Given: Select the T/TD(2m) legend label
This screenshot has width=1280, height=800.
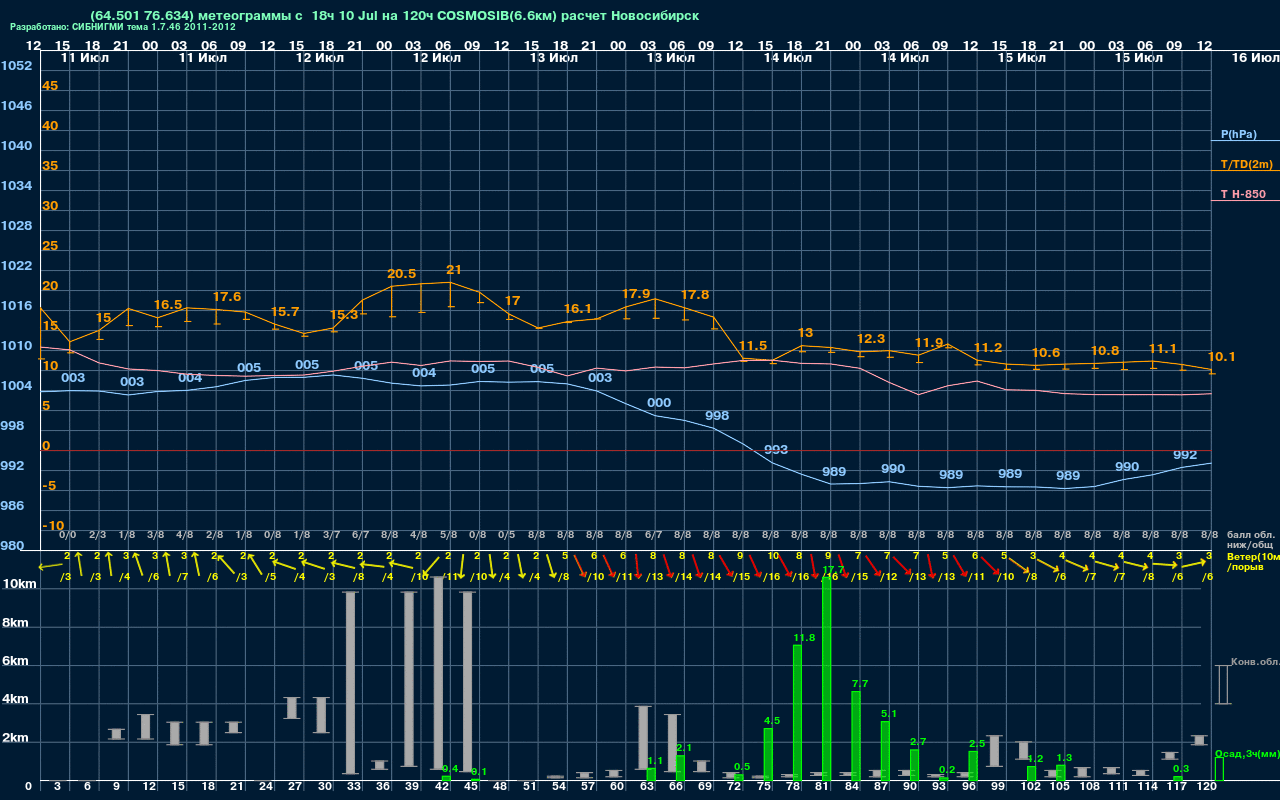Looking at the screenshot, I should (1246, 164).
